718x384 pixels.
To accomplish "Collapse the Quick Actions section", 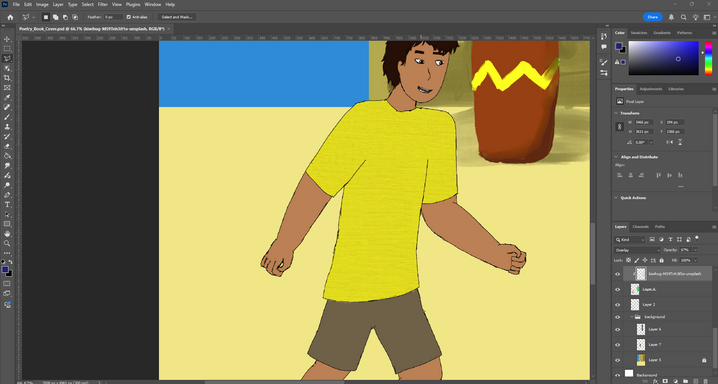I will coord(616,198).
